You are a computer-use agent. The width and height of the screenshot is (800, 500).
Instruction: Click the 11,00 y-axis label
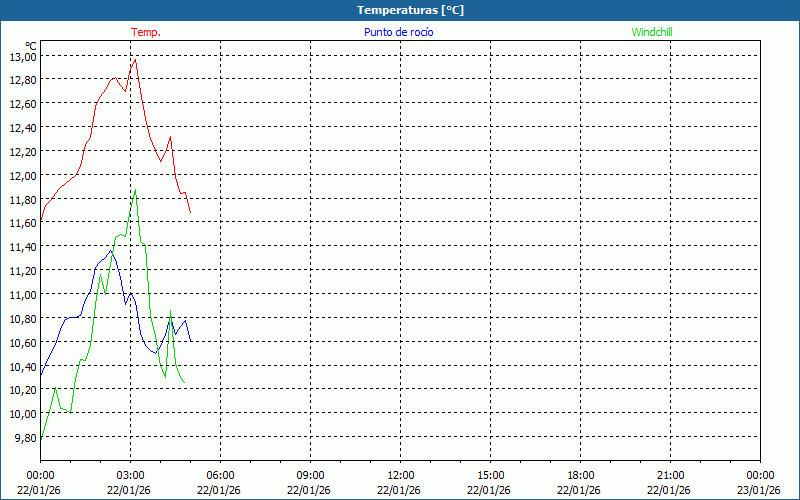23,294
